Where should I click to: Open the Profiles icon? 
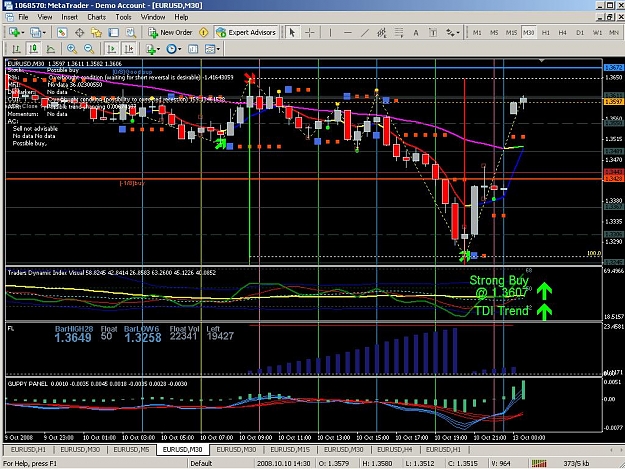35,32
